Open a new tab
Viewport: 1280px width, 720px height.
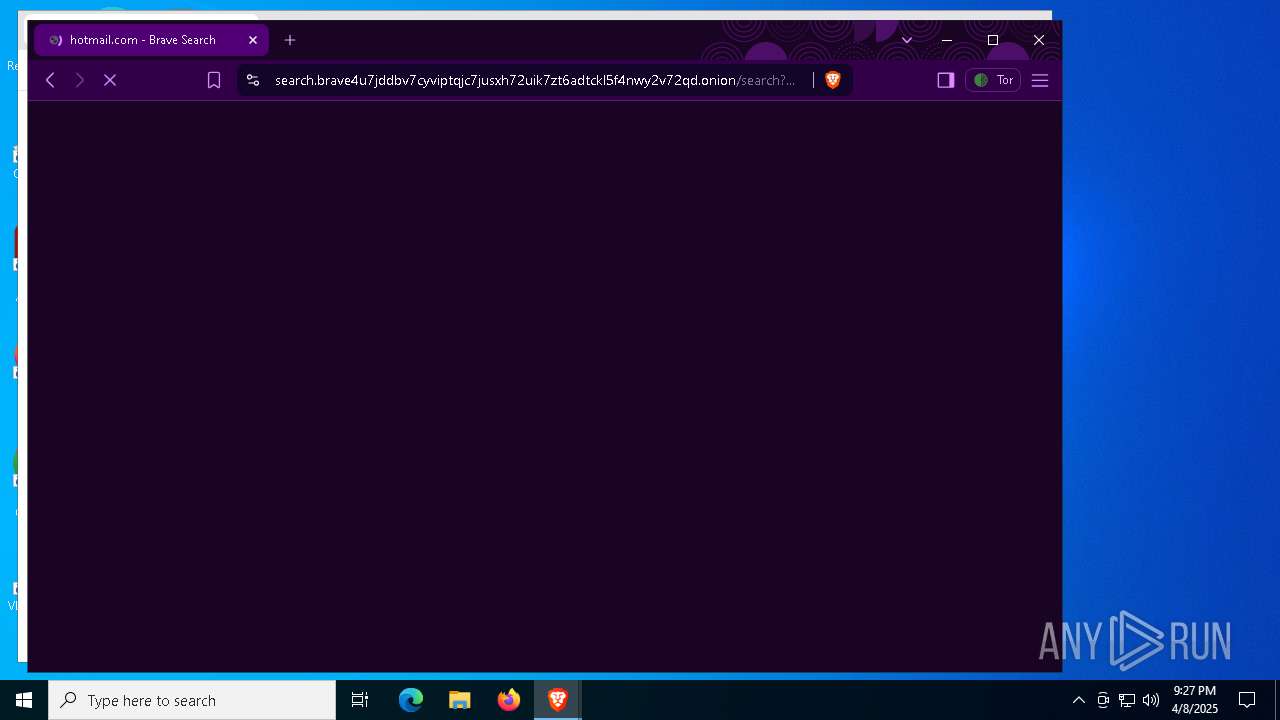290,40
